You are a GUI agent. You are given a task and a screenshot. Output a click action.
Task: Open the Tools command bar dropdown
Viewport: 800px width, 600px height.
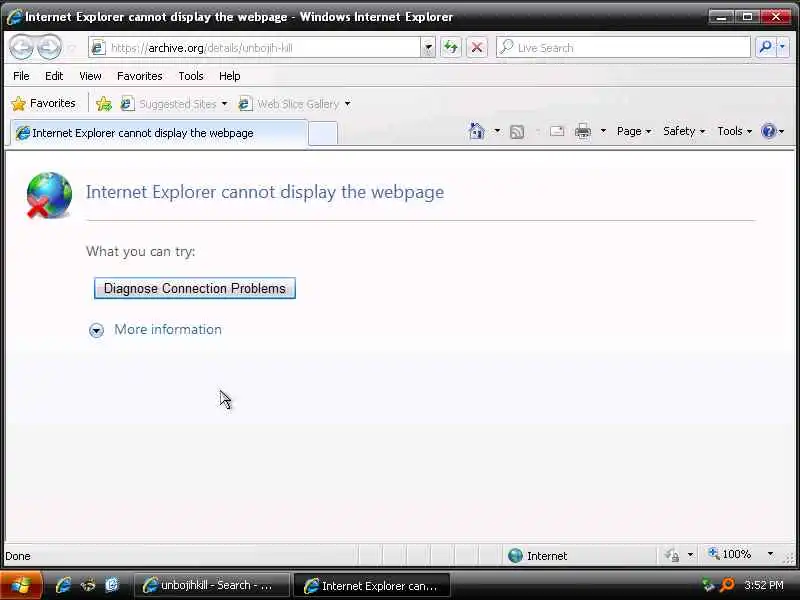coord(734,131)
